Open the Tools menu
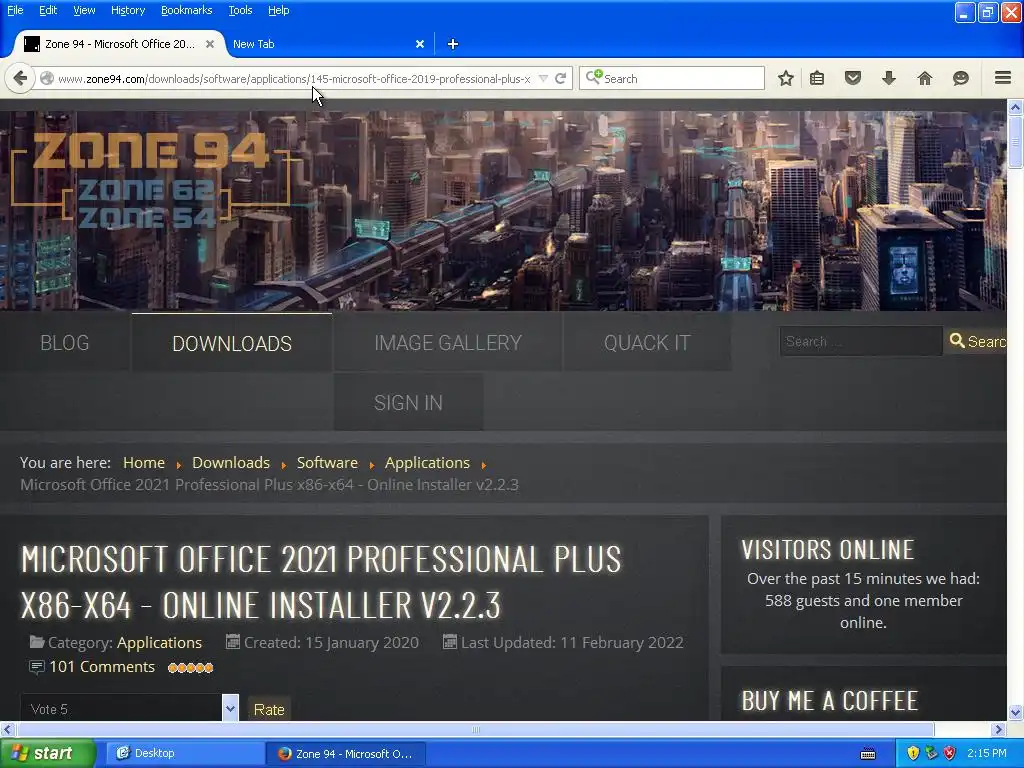The width and height of the screenshot is (1024, 768). click(x=240, y=10)
